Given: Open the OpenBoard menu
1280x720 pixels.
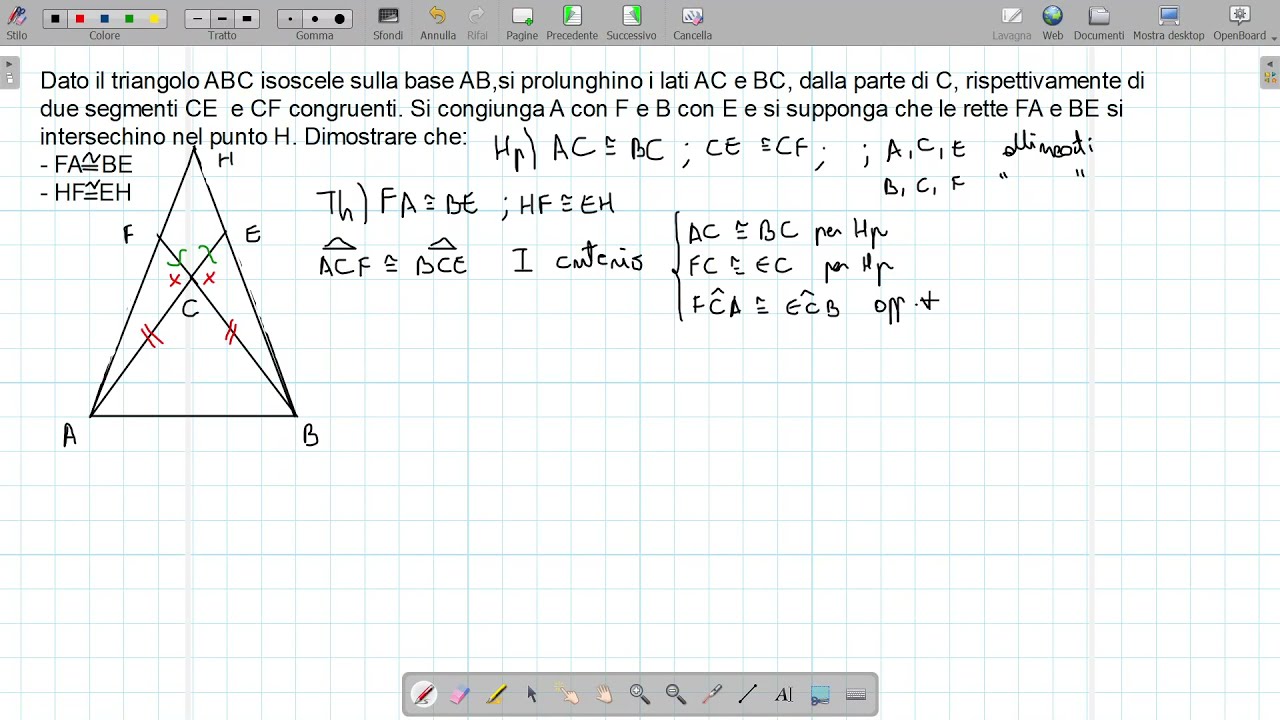Looking at the screenshot, I should 1240,22.
